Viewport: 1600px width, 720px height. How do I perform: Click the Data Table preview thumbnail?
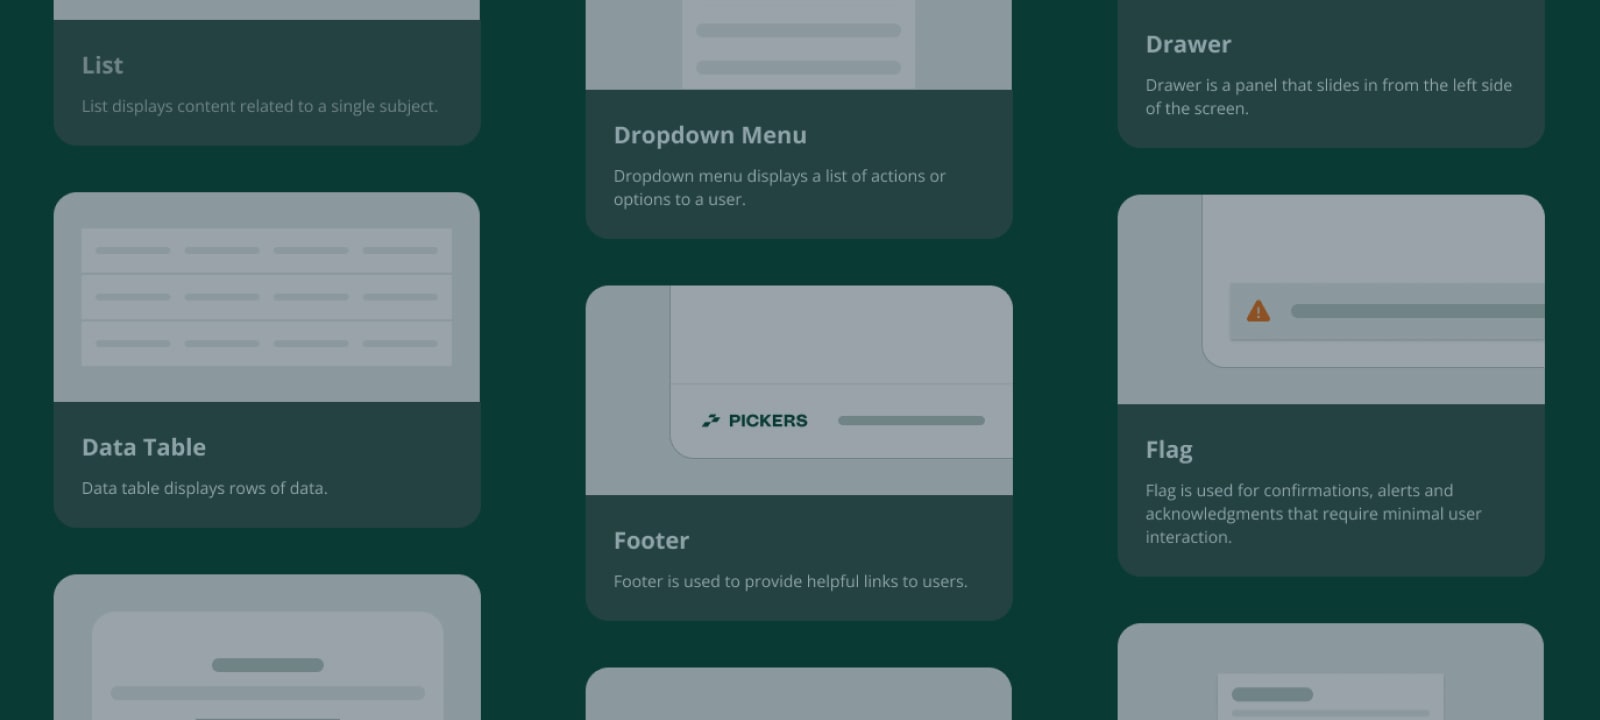267,297
